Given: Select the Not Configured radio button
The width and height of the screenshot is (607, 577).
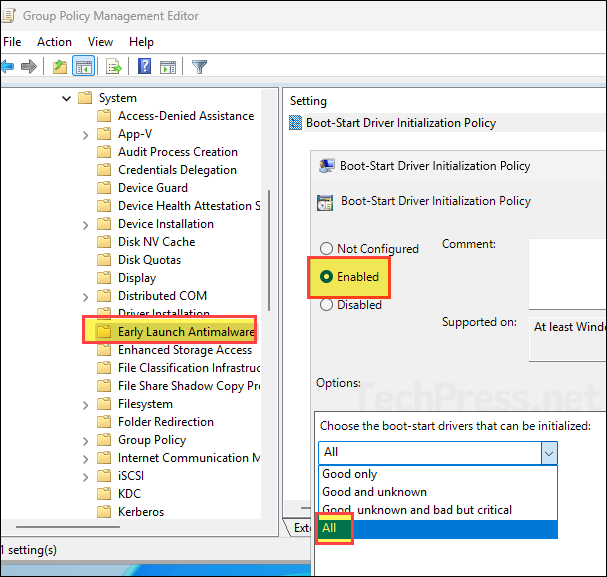Looking at the screenshot, I should tap(326, 249).
